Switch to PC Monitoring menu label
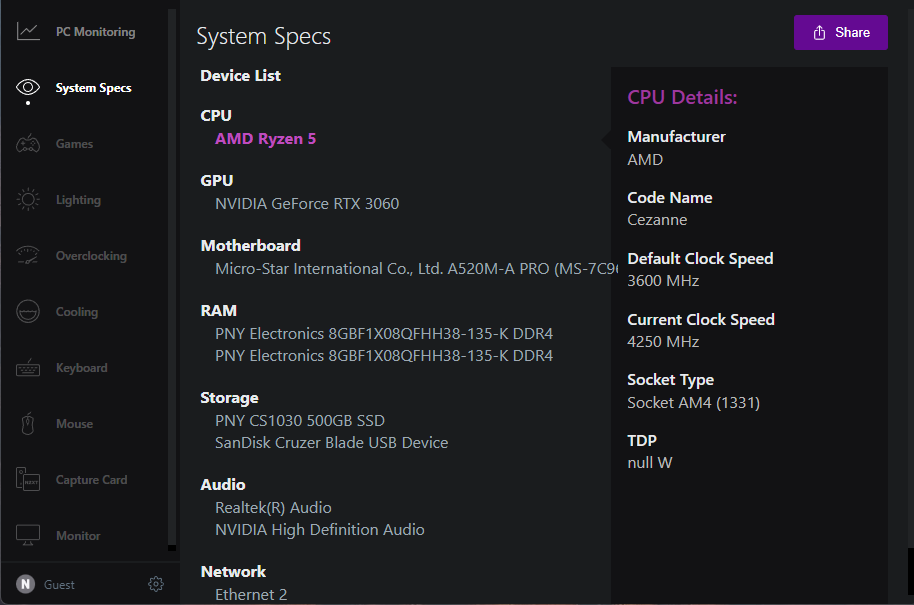 tap(96, 32)
